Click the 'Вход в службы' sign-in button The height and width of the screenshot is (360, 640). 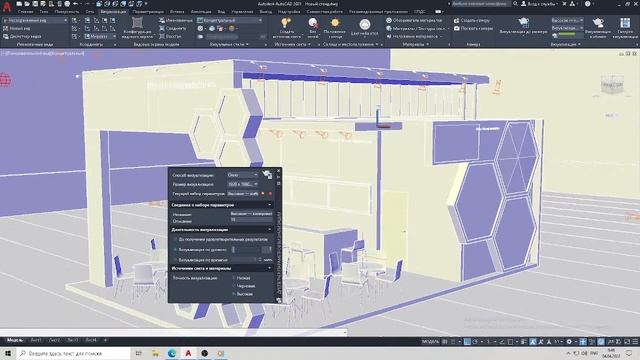(539, 4)
